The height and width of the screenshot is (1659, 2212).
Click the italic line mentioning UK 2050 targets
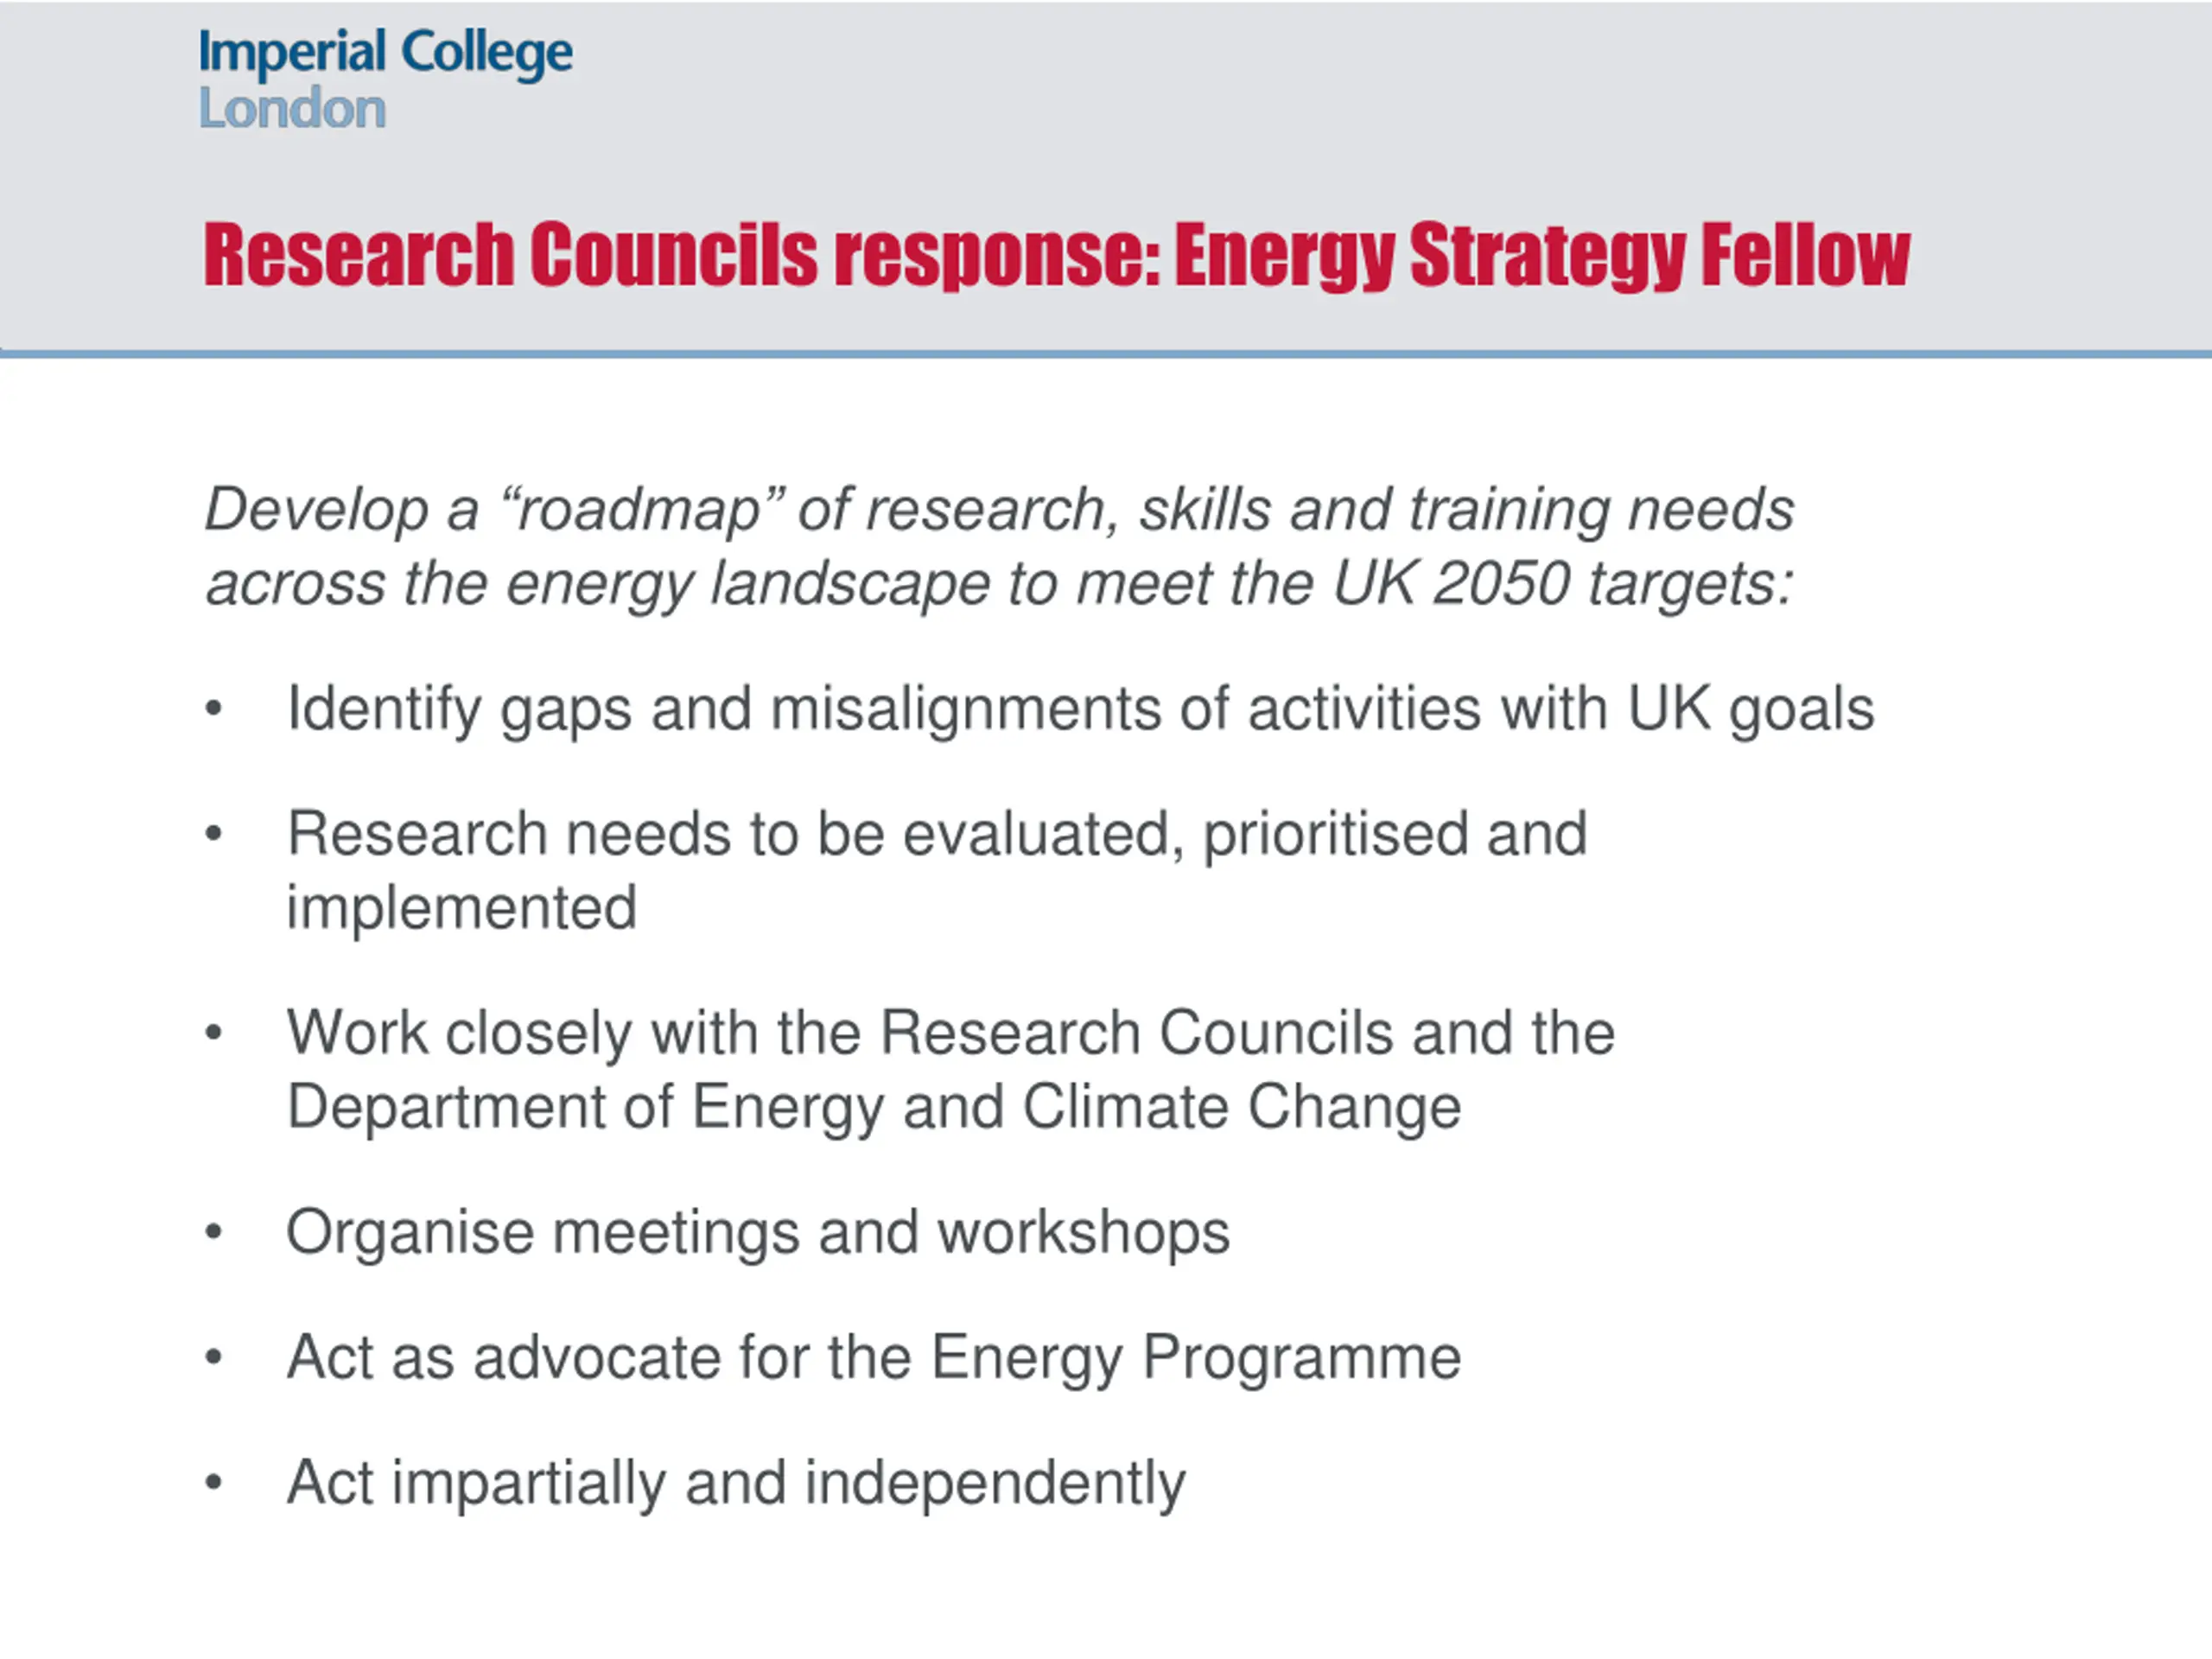[x=1000, y=585]
